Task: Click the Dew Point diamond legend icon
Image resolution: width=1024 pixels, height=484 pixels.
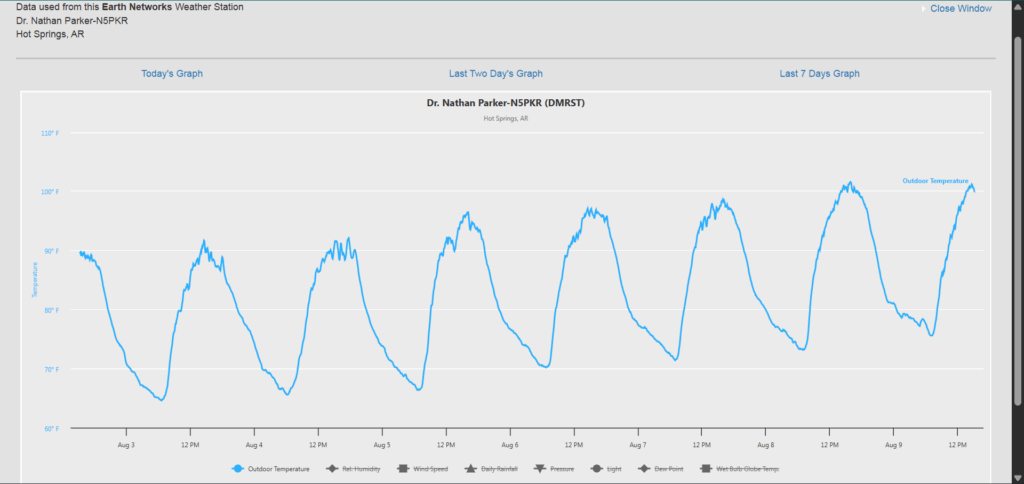Action: (x=642, y=468)
